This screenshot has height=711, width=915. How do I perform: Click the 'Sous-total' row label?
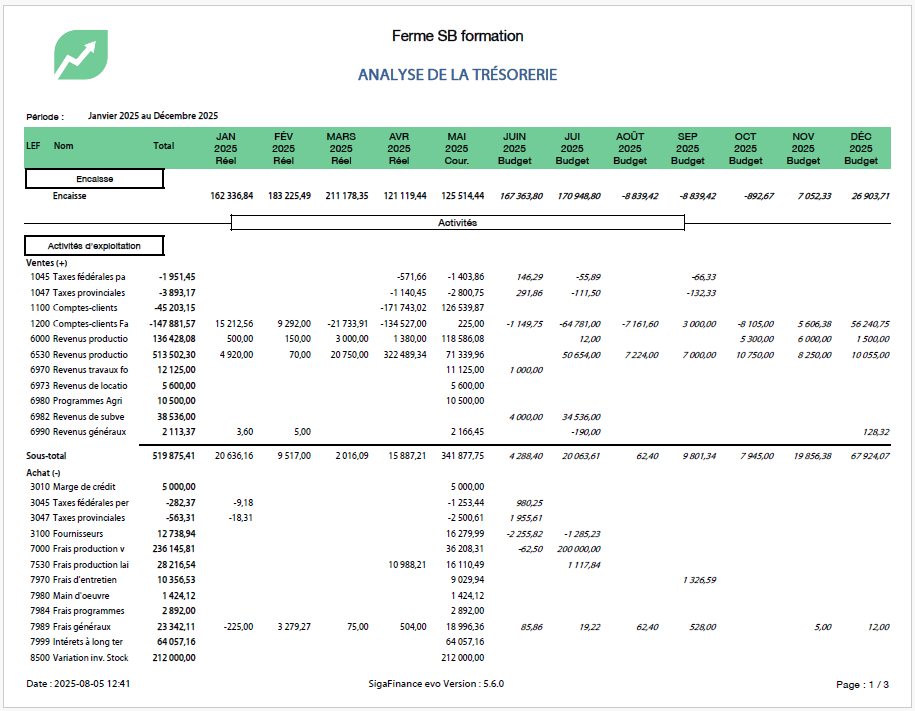[x=46, y=455]
